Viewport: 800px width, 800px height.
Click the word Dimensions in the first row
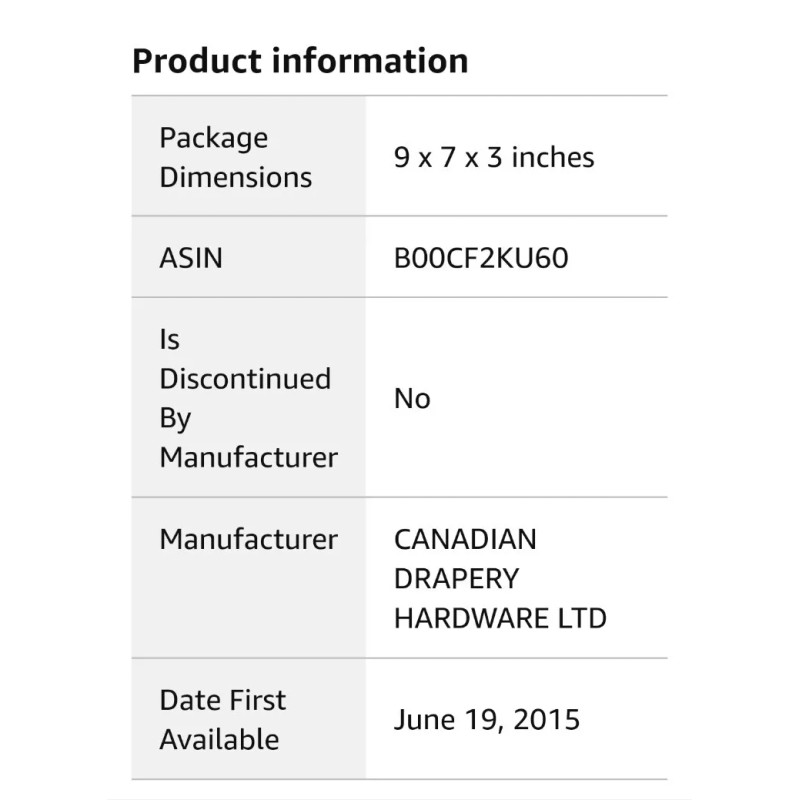(236, 177)
